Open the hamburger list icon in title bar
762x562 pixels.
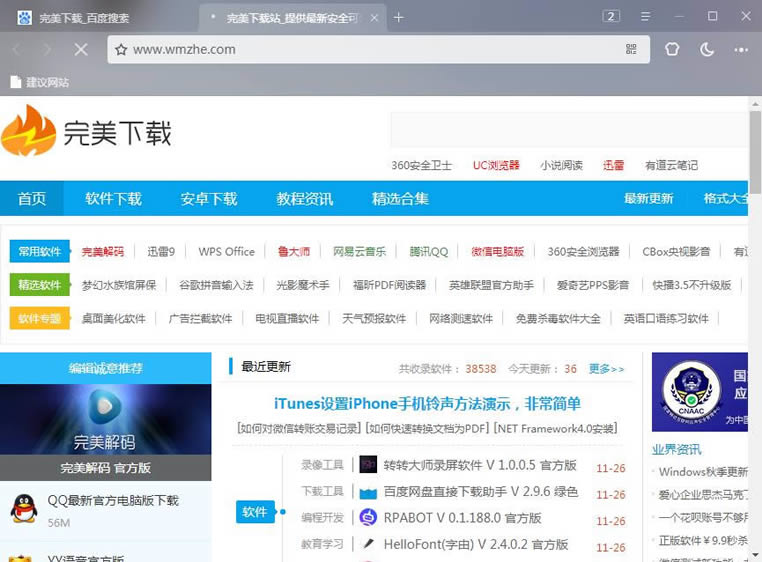click(645, 17)
